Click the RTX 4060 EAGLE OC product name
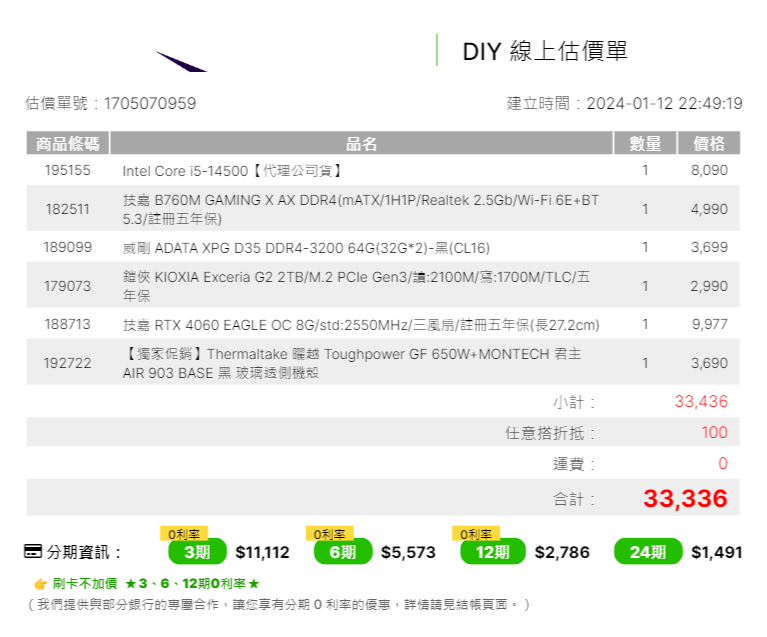The image size is (767, 637). pos(361,325)
